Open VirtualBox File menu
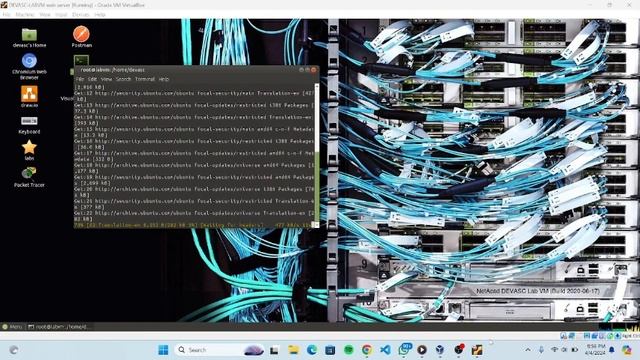Image resolution: width=640 pixels, height=360 pixels. (x=6, y=14)
